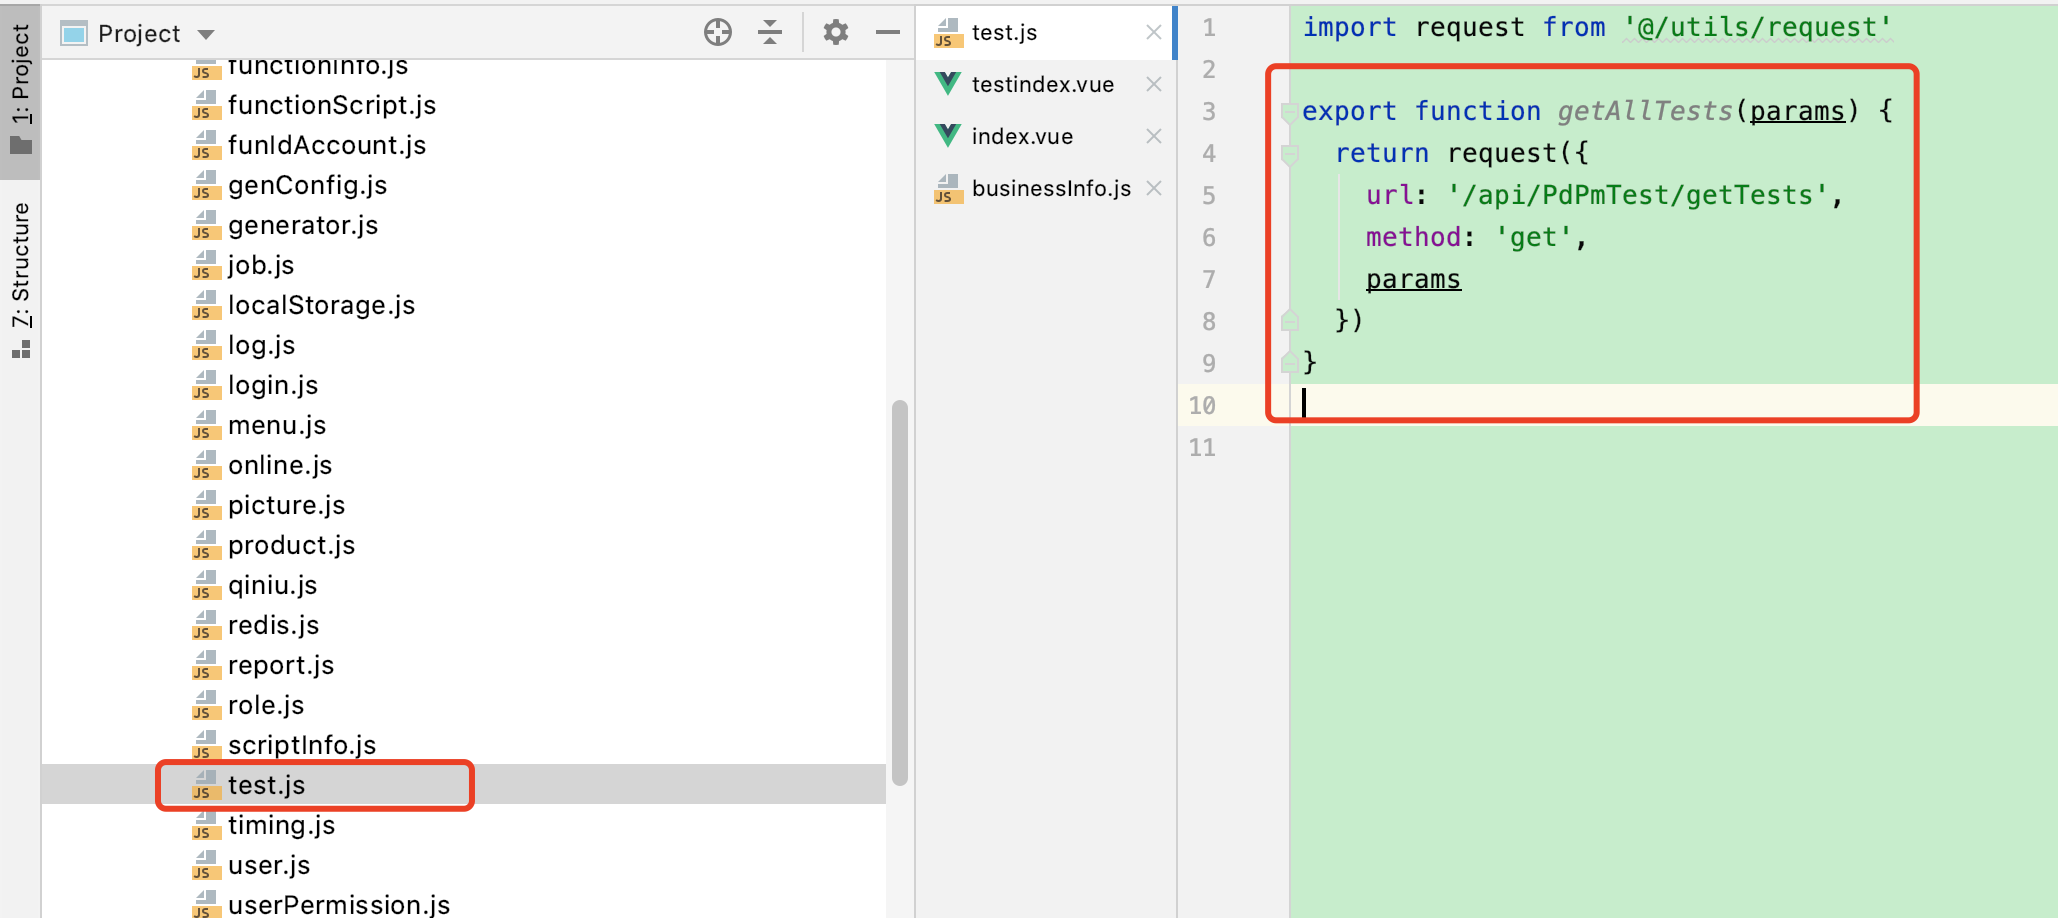Click the collapse all icon in Project panel

770,33
